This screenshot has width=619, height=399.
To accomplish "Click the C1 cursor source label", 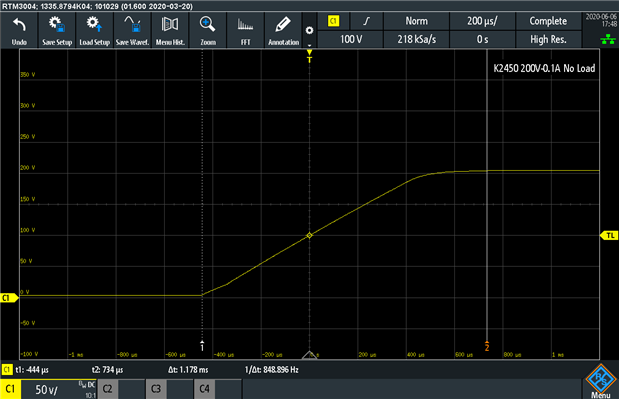I will [x=7, y=370].
